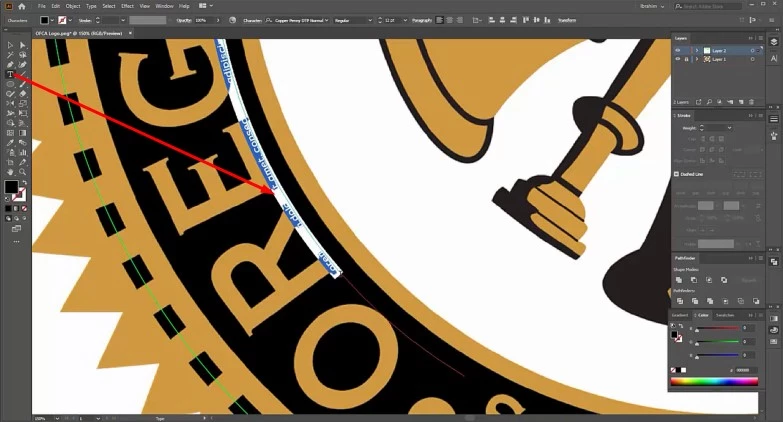Hide Layer 1 with eye icon
Screen dimensions: 783x422
coord(678,59)
